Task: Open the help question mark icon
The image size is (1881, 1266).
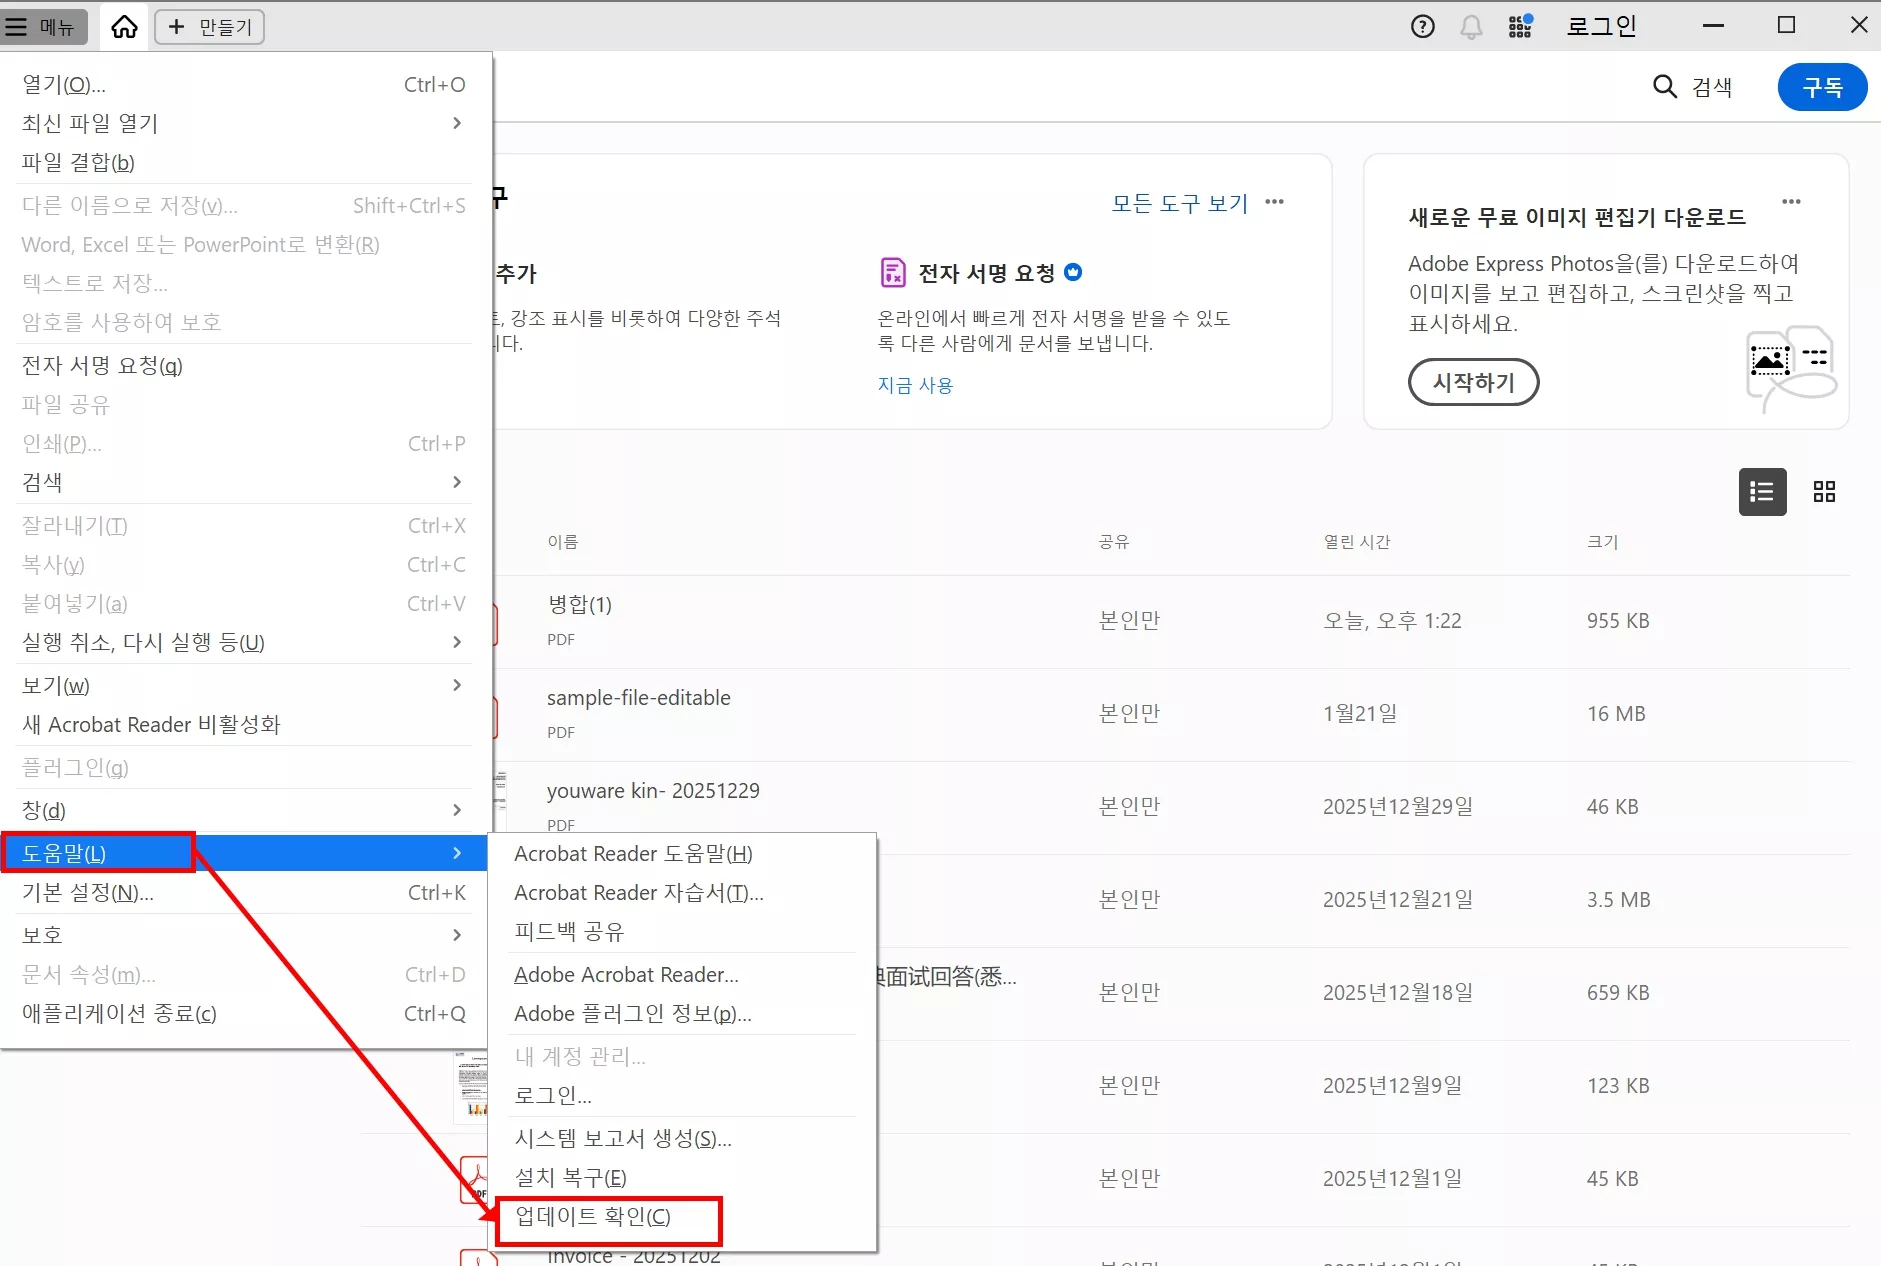Action: tap(1422, 26)
